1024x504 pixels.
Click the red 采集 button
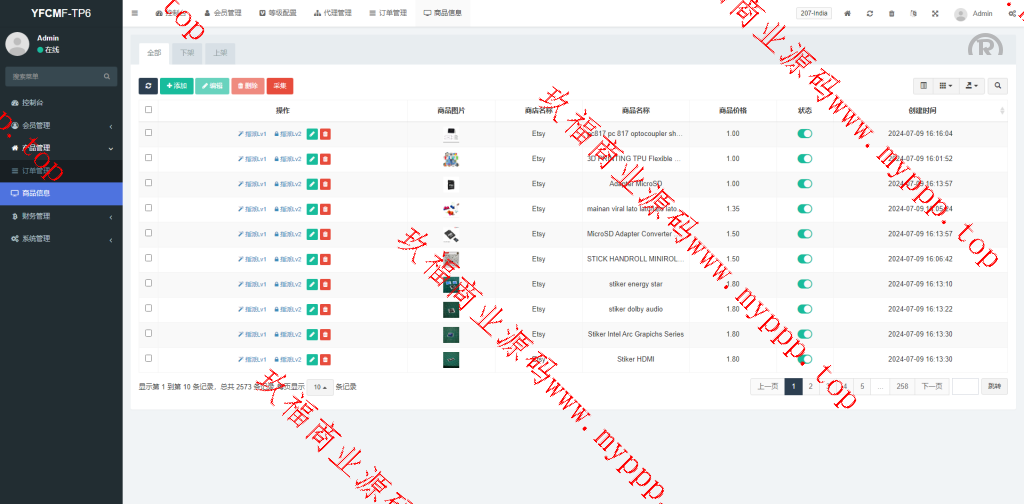point(280,86)
